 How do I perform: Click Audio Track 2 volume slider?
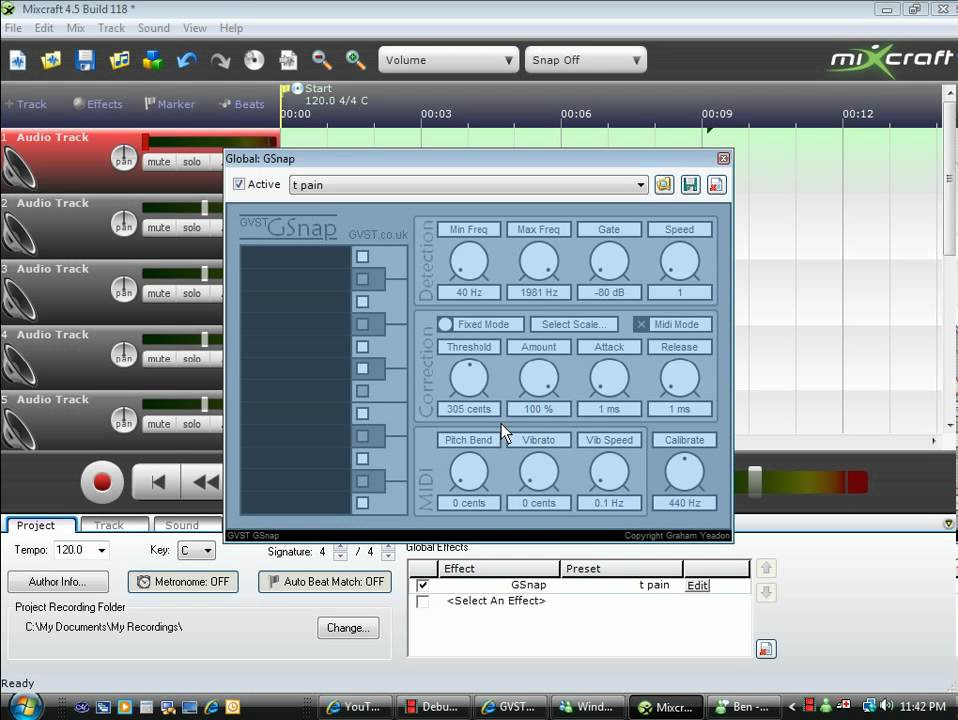pos(205,207)
